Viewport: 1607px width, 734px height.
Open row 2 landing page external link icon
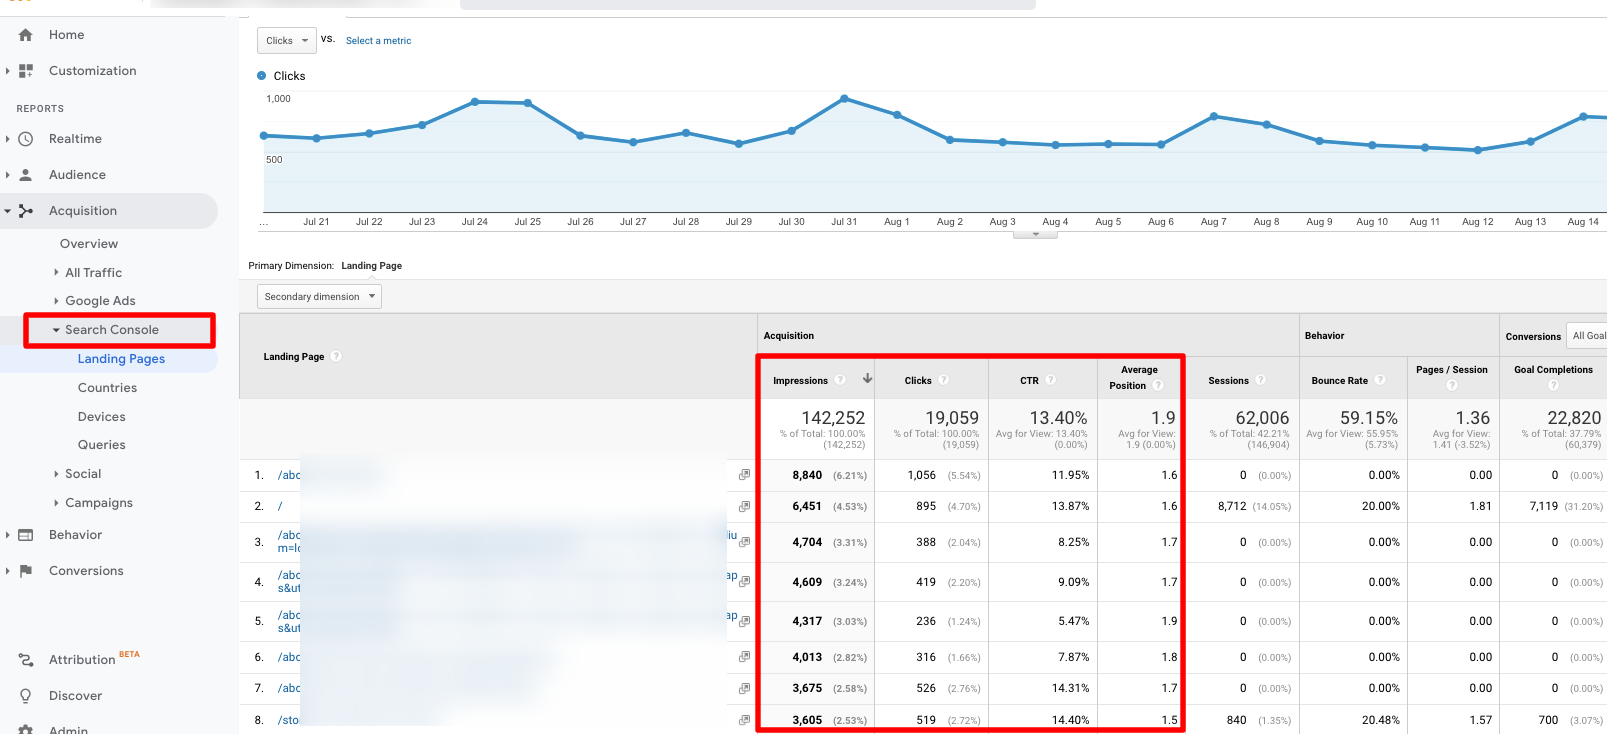coord(744,506)
